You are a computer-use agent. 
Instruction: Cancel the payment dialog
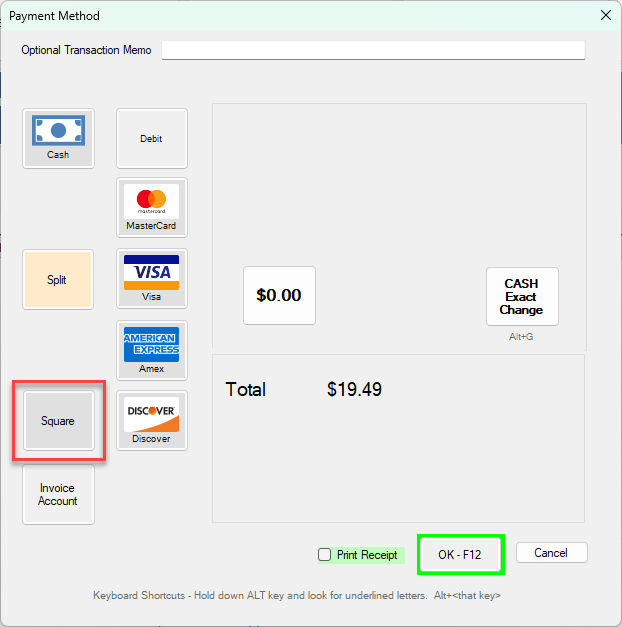tap(552, 553)
